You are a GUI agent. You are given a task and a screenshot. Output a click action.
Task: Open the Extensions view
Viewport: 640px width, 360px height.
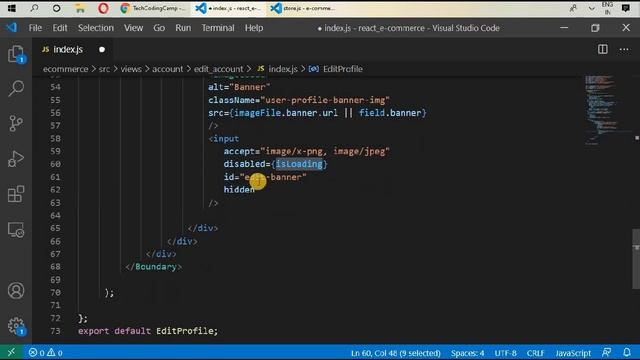point(16,194)
